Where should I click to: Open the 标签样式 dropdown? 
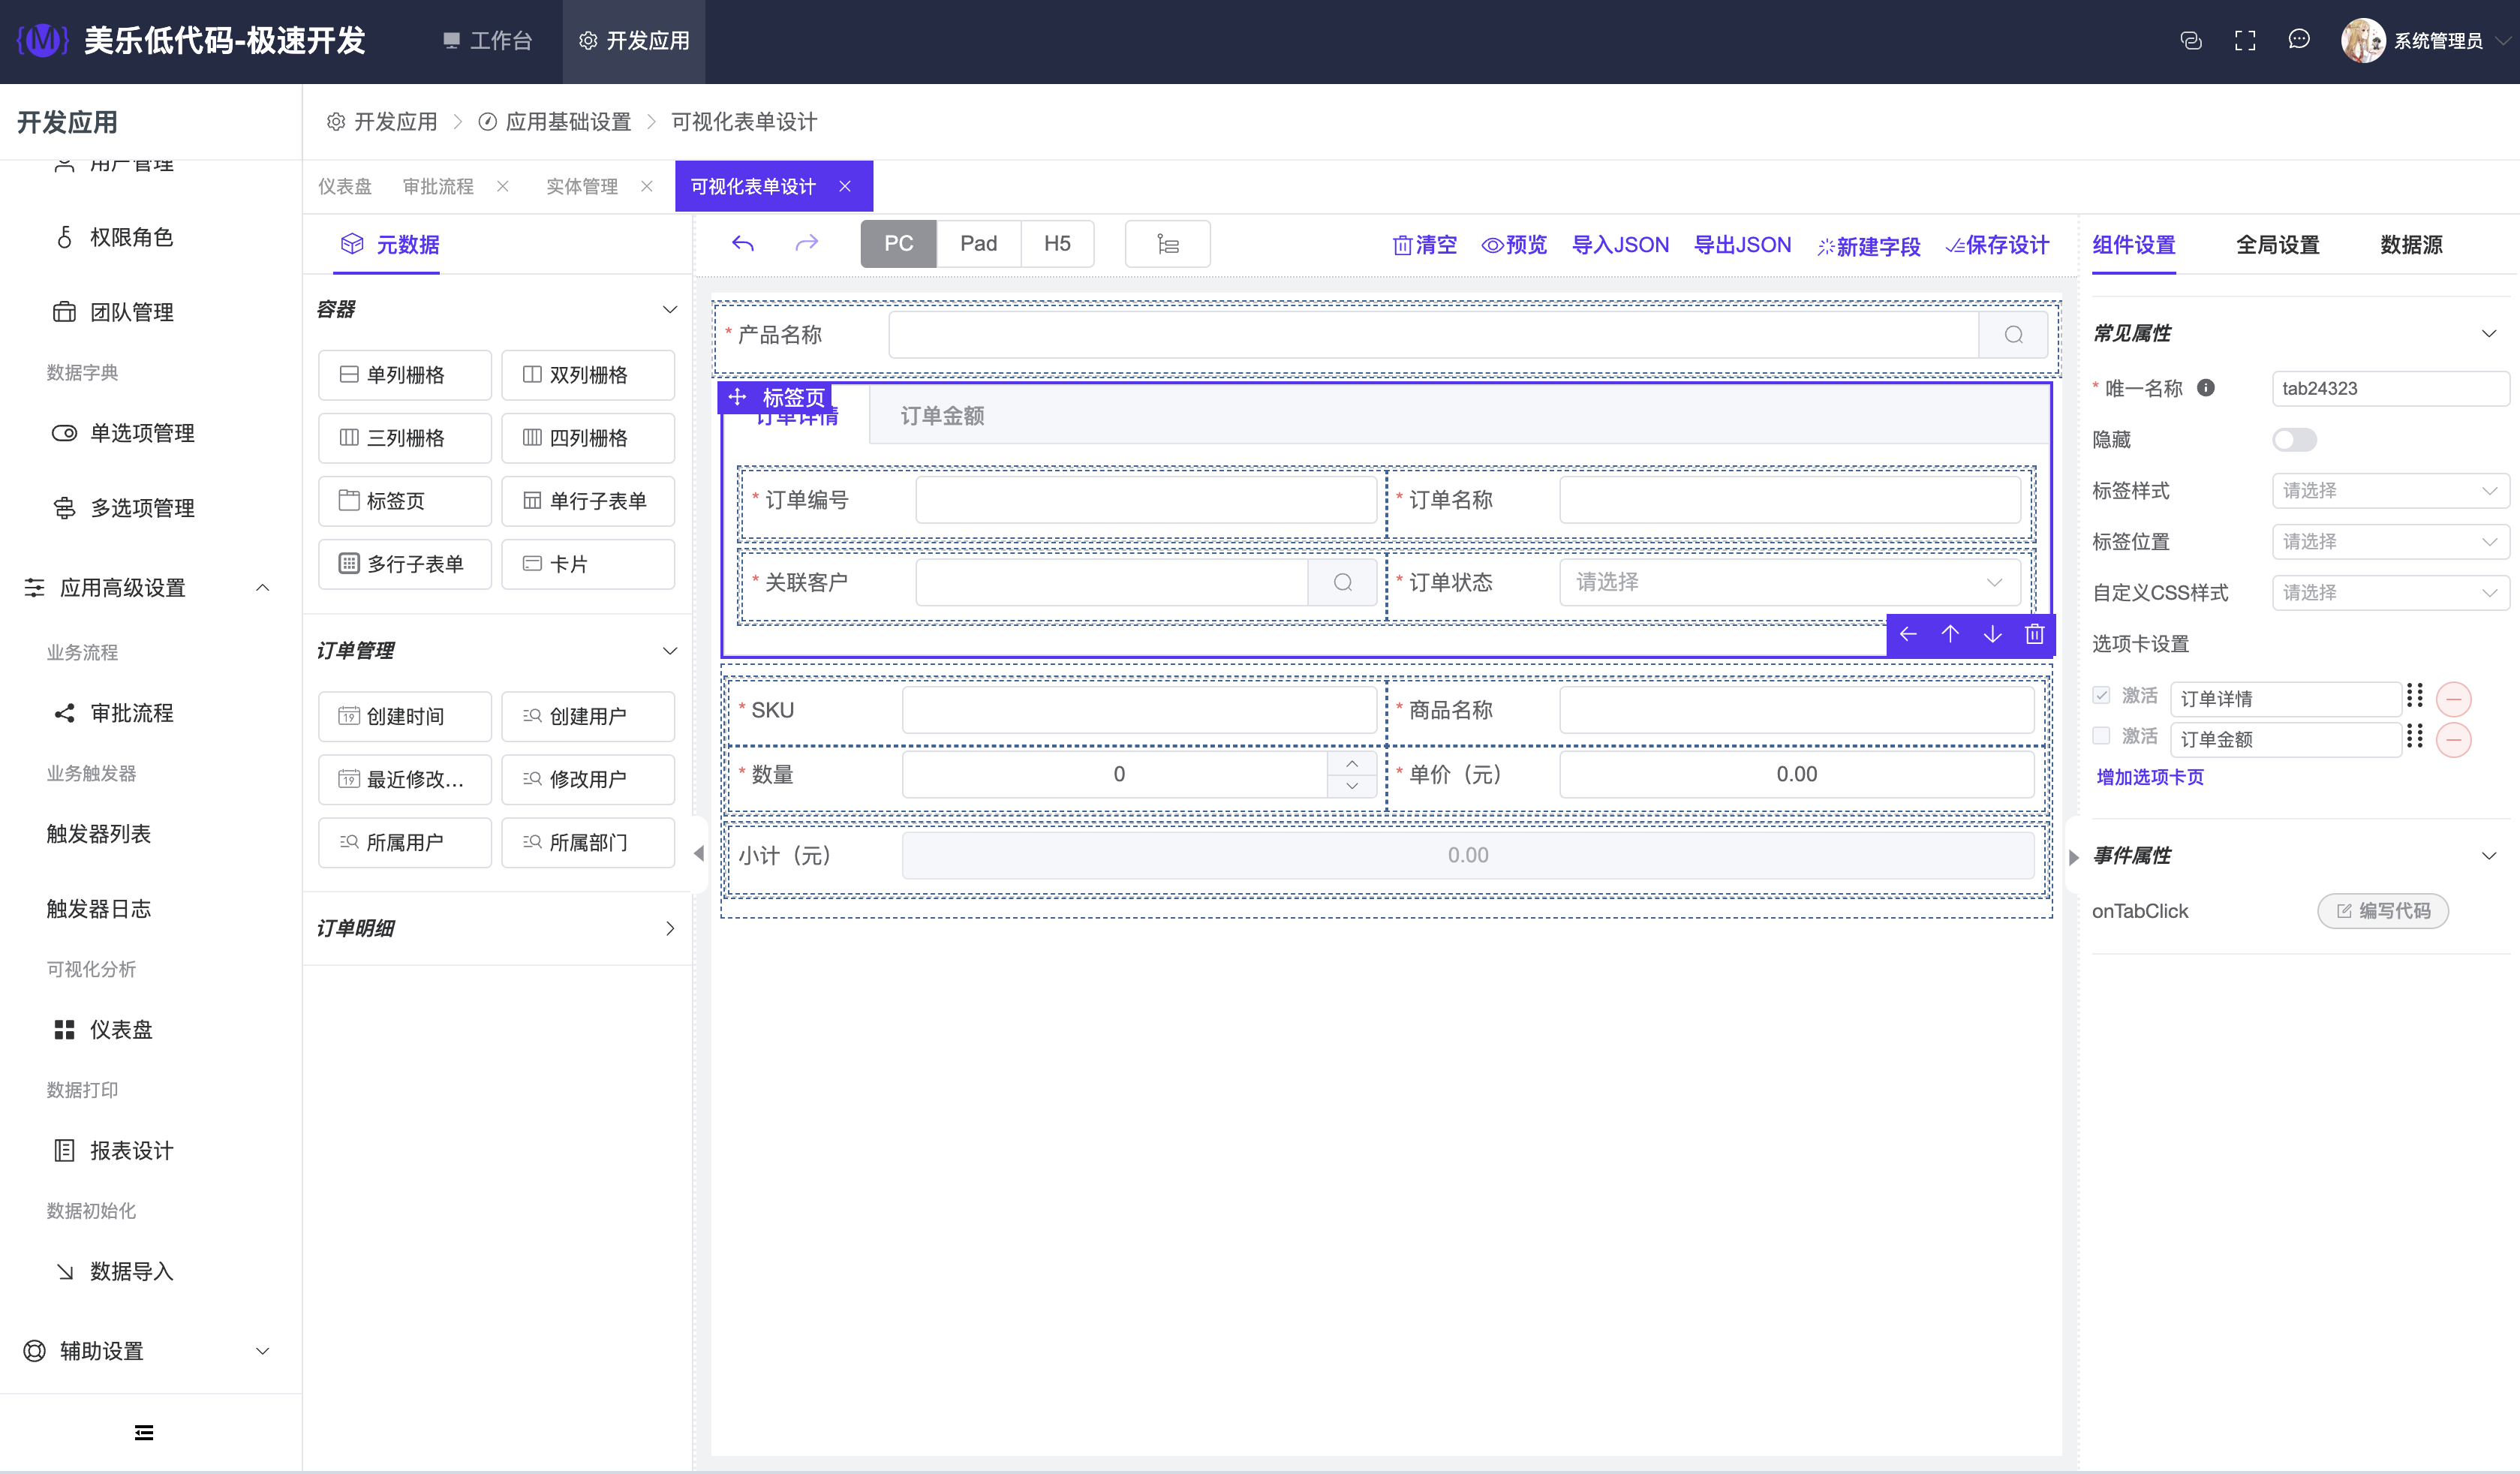tap(2389, 491)
